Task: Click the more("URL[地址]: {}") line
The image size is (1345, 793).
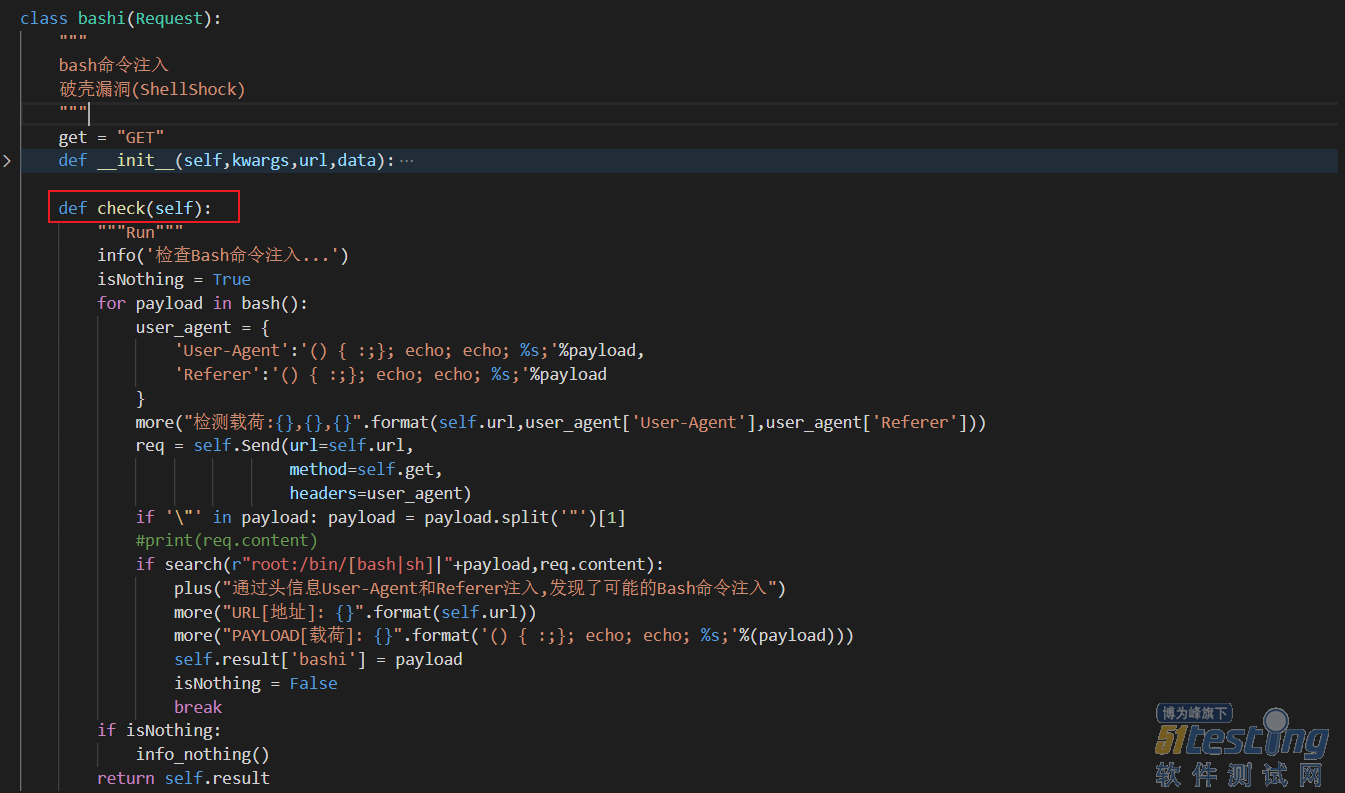Action: click(x=356, y=612)
